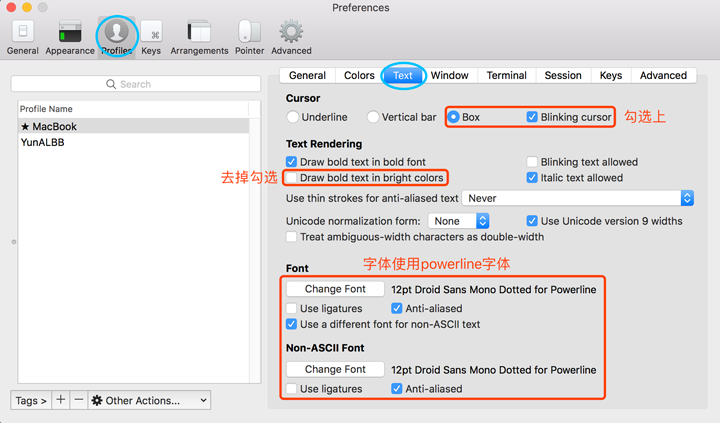Toggle Draw bold text in bold font

point(291,162)
